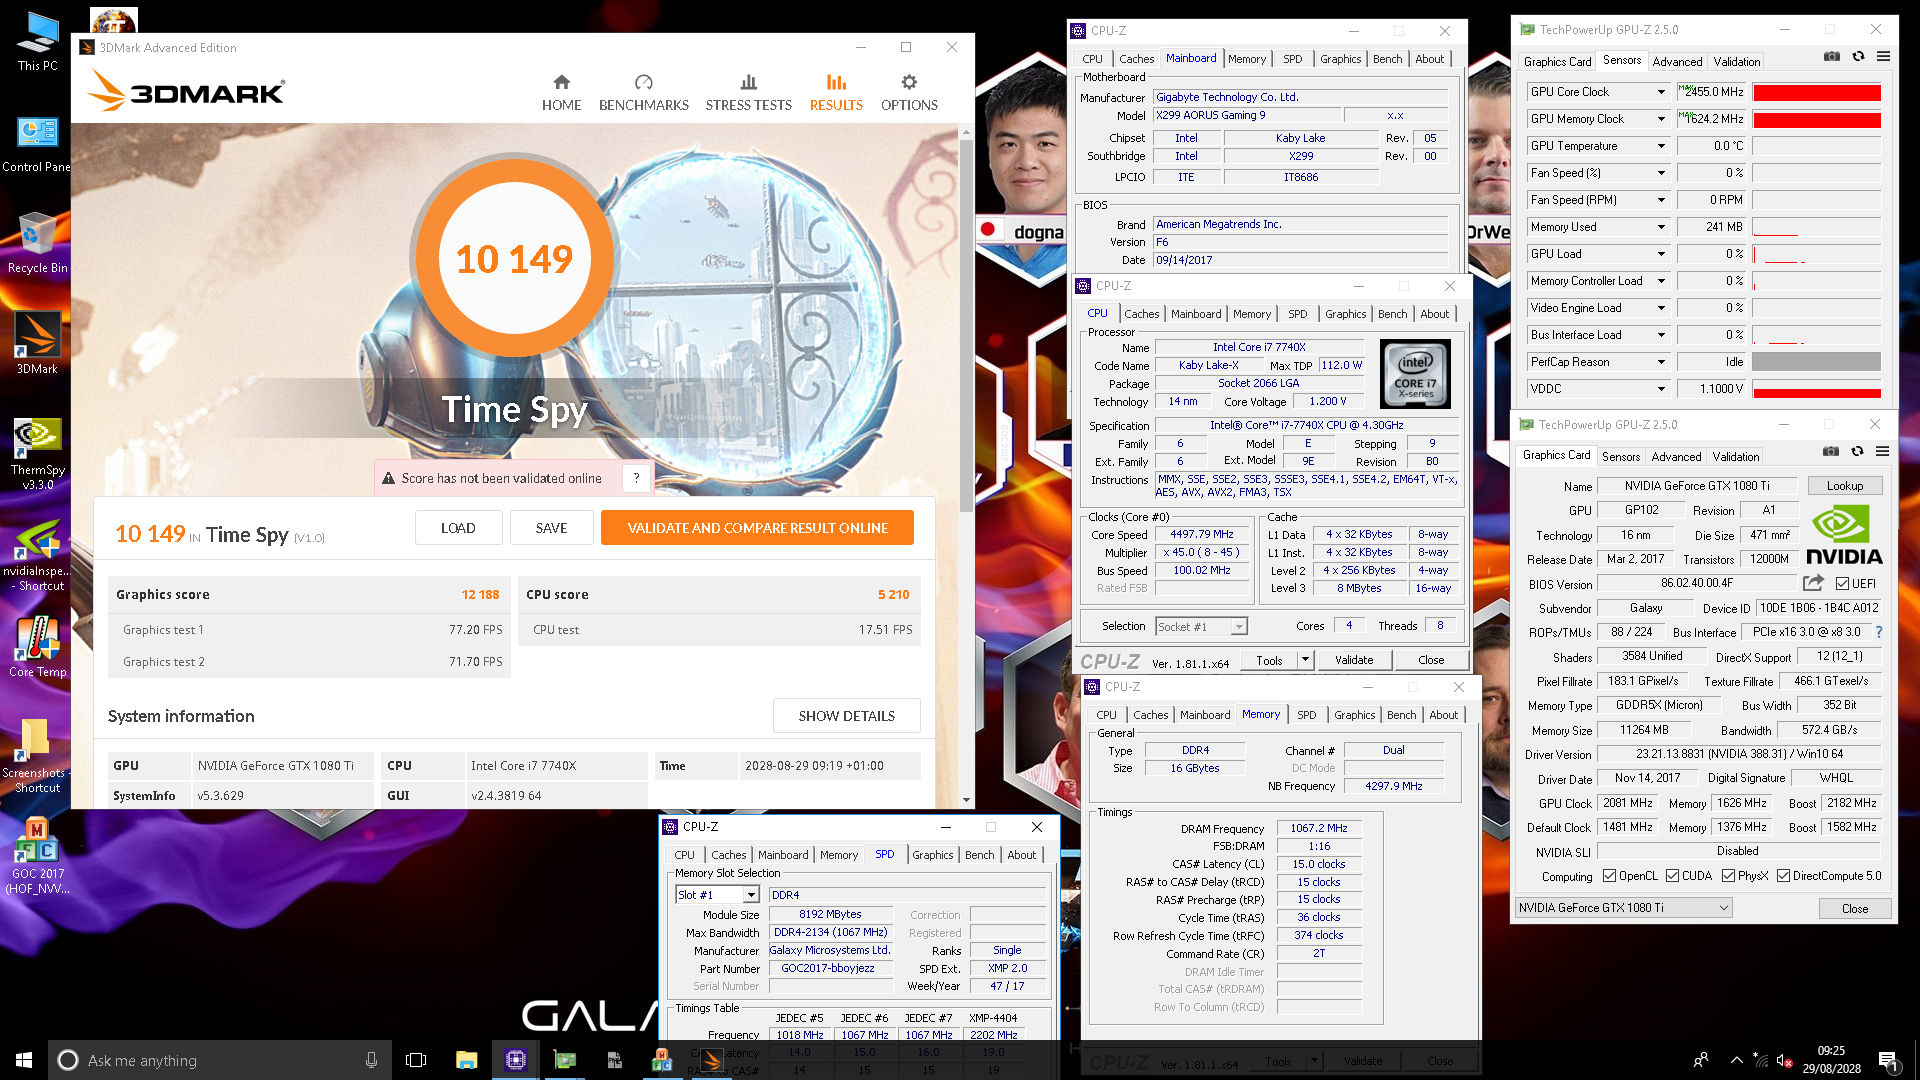Click Validate button in CPU-Z CPU window
The height and width of the screenshot is (1080, 1920).
pyautogui.click(x=1353, y=660)
